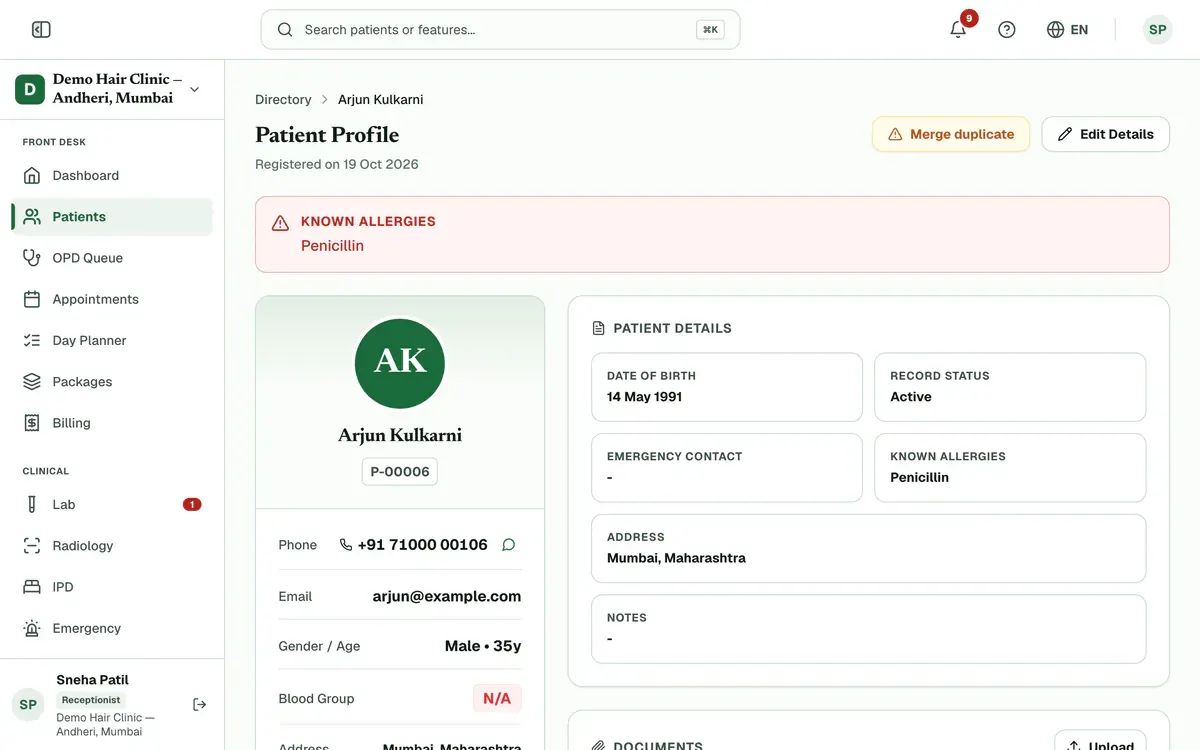
Task: Open Lab in sidebar
Action: [112, 505]
